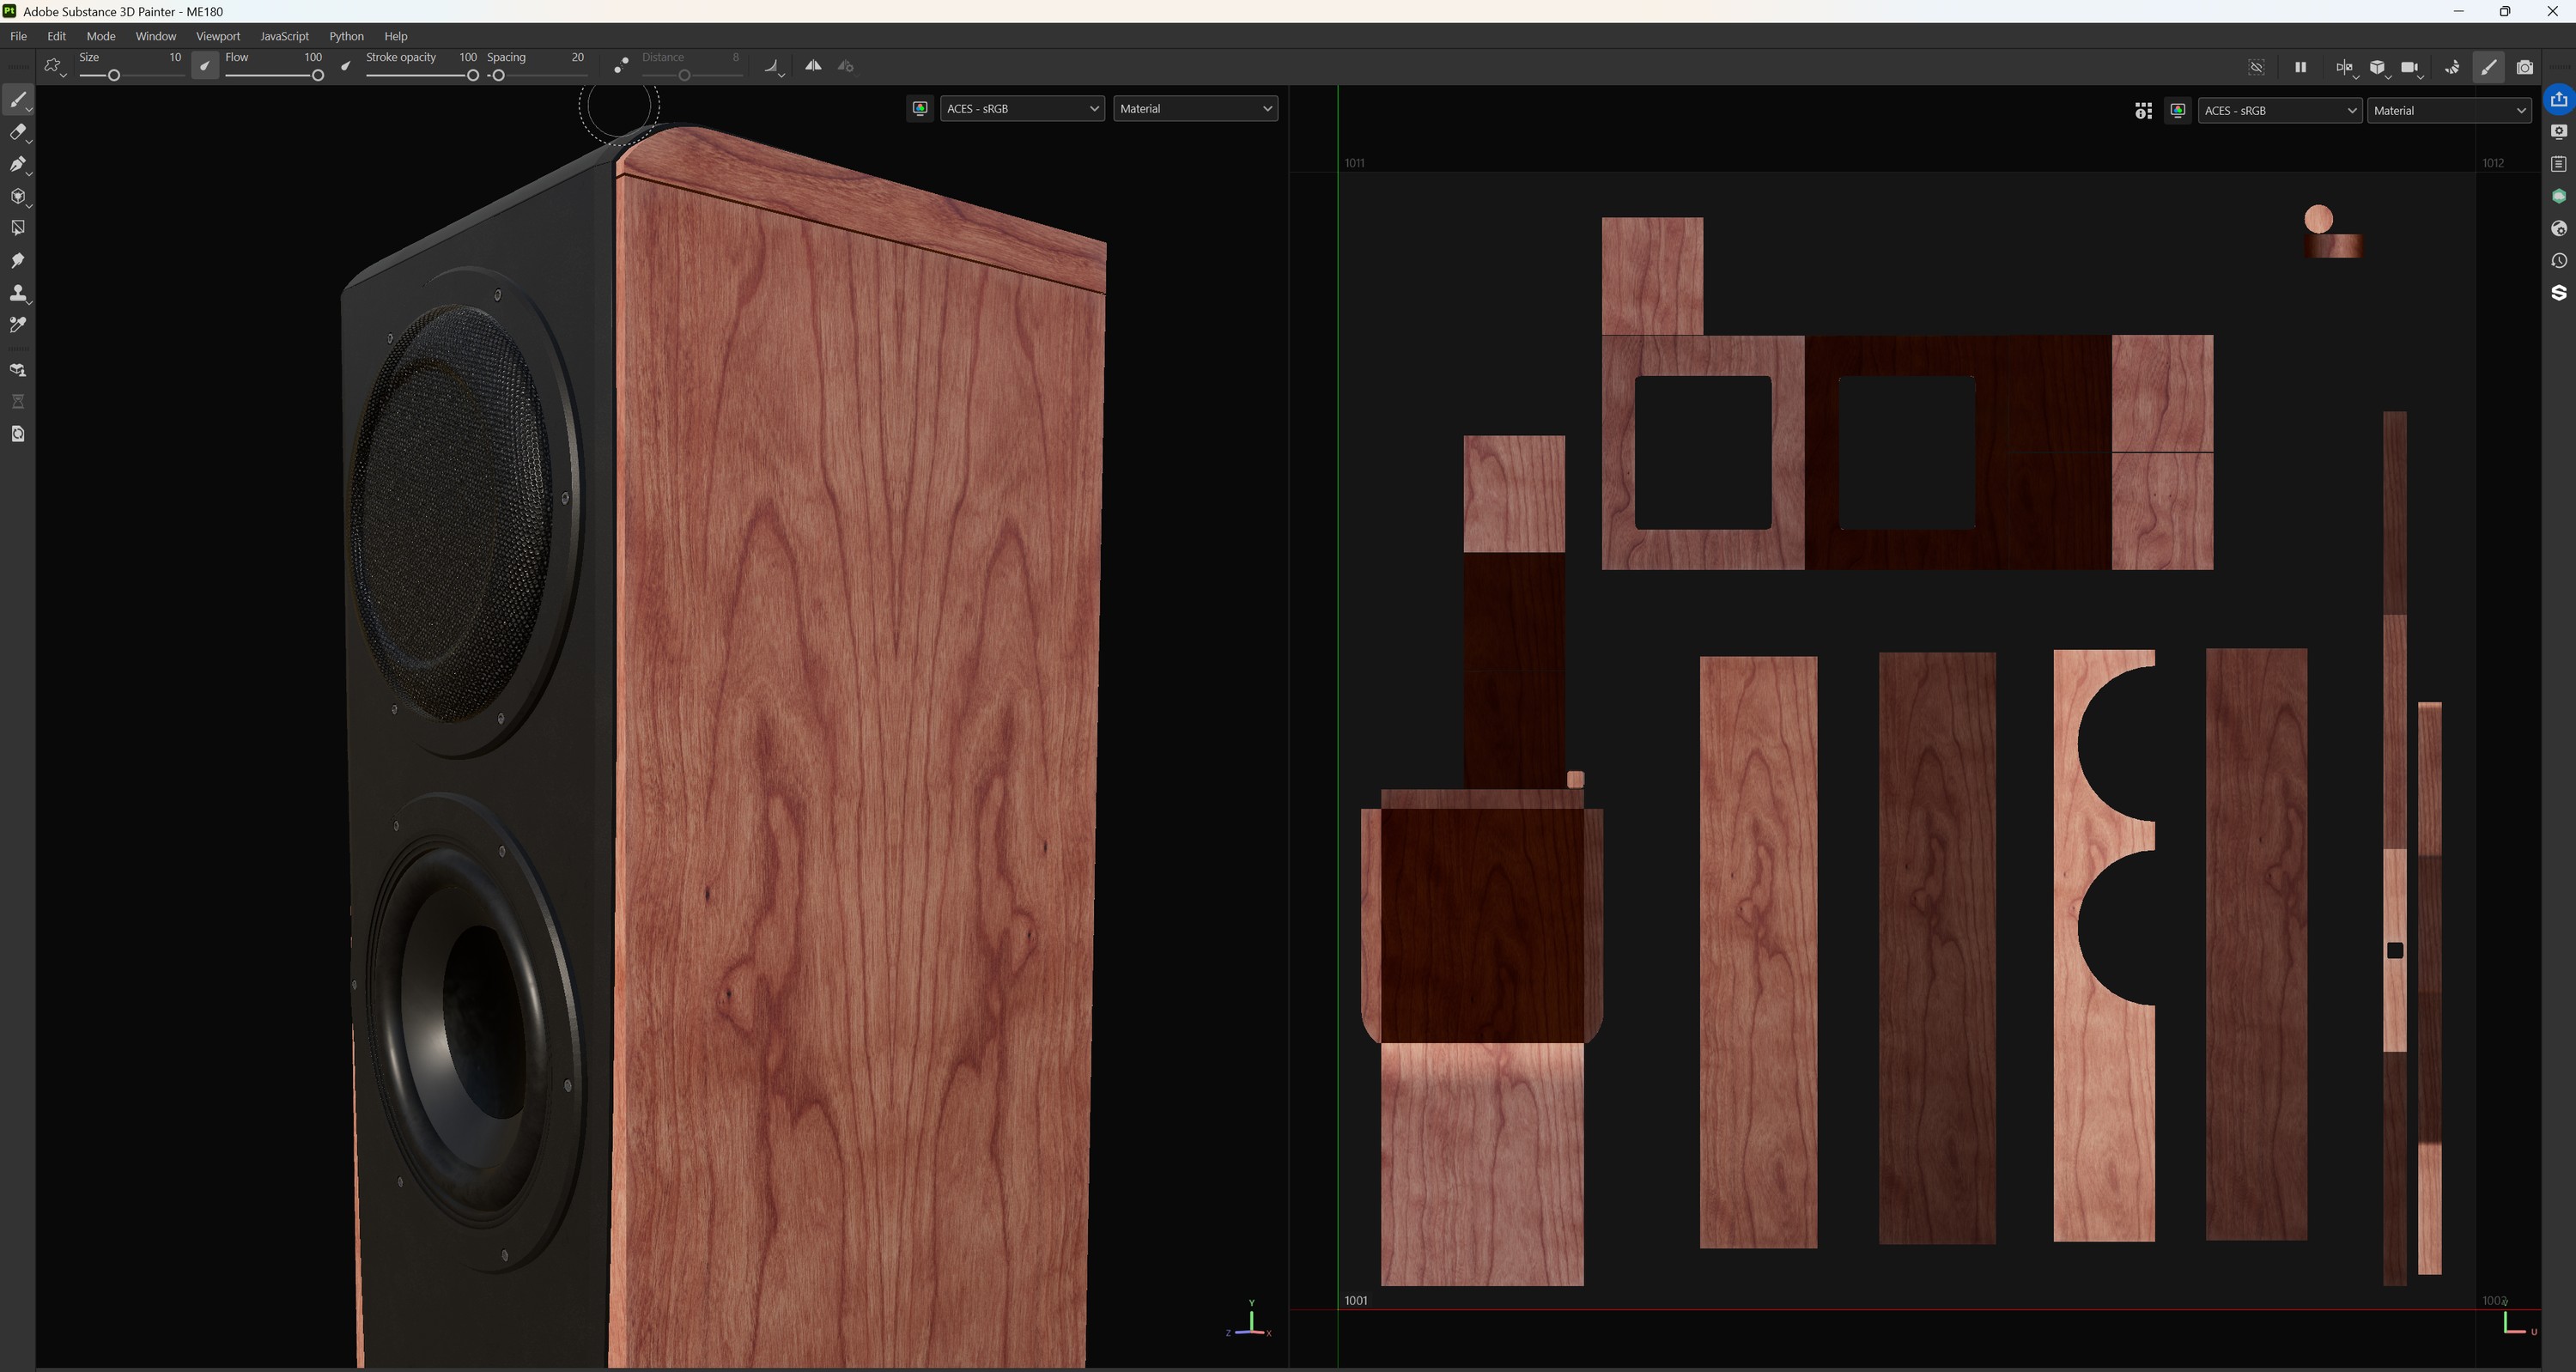The width and height of the screenshot is (2576, 1372).
Task: Pause the engine computations
Action: [x=2300, y=67]
